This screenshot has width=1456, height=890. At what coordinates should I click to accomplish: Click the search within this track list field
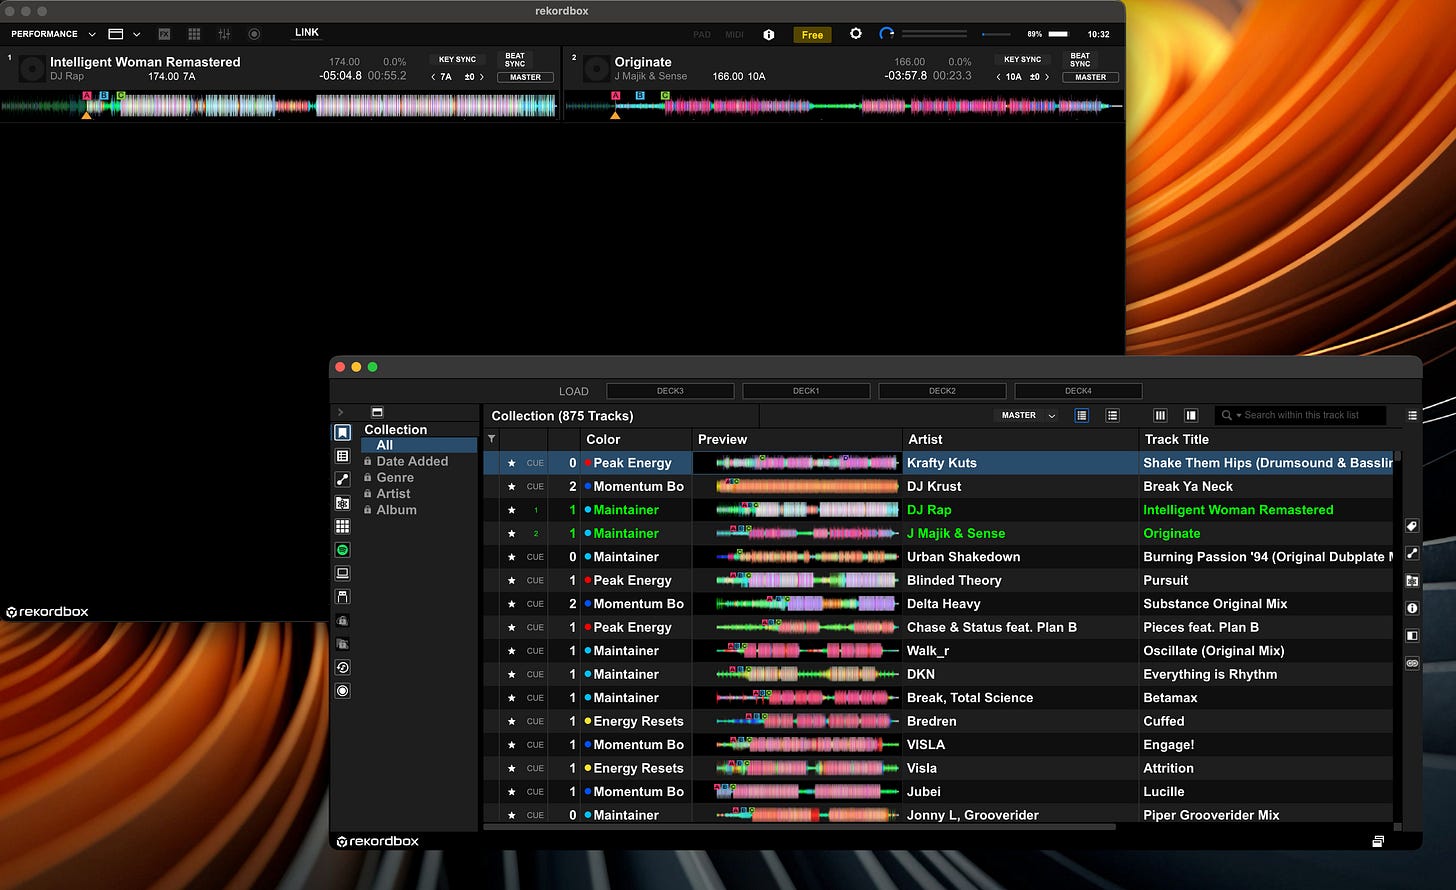tap(1301, 415)
